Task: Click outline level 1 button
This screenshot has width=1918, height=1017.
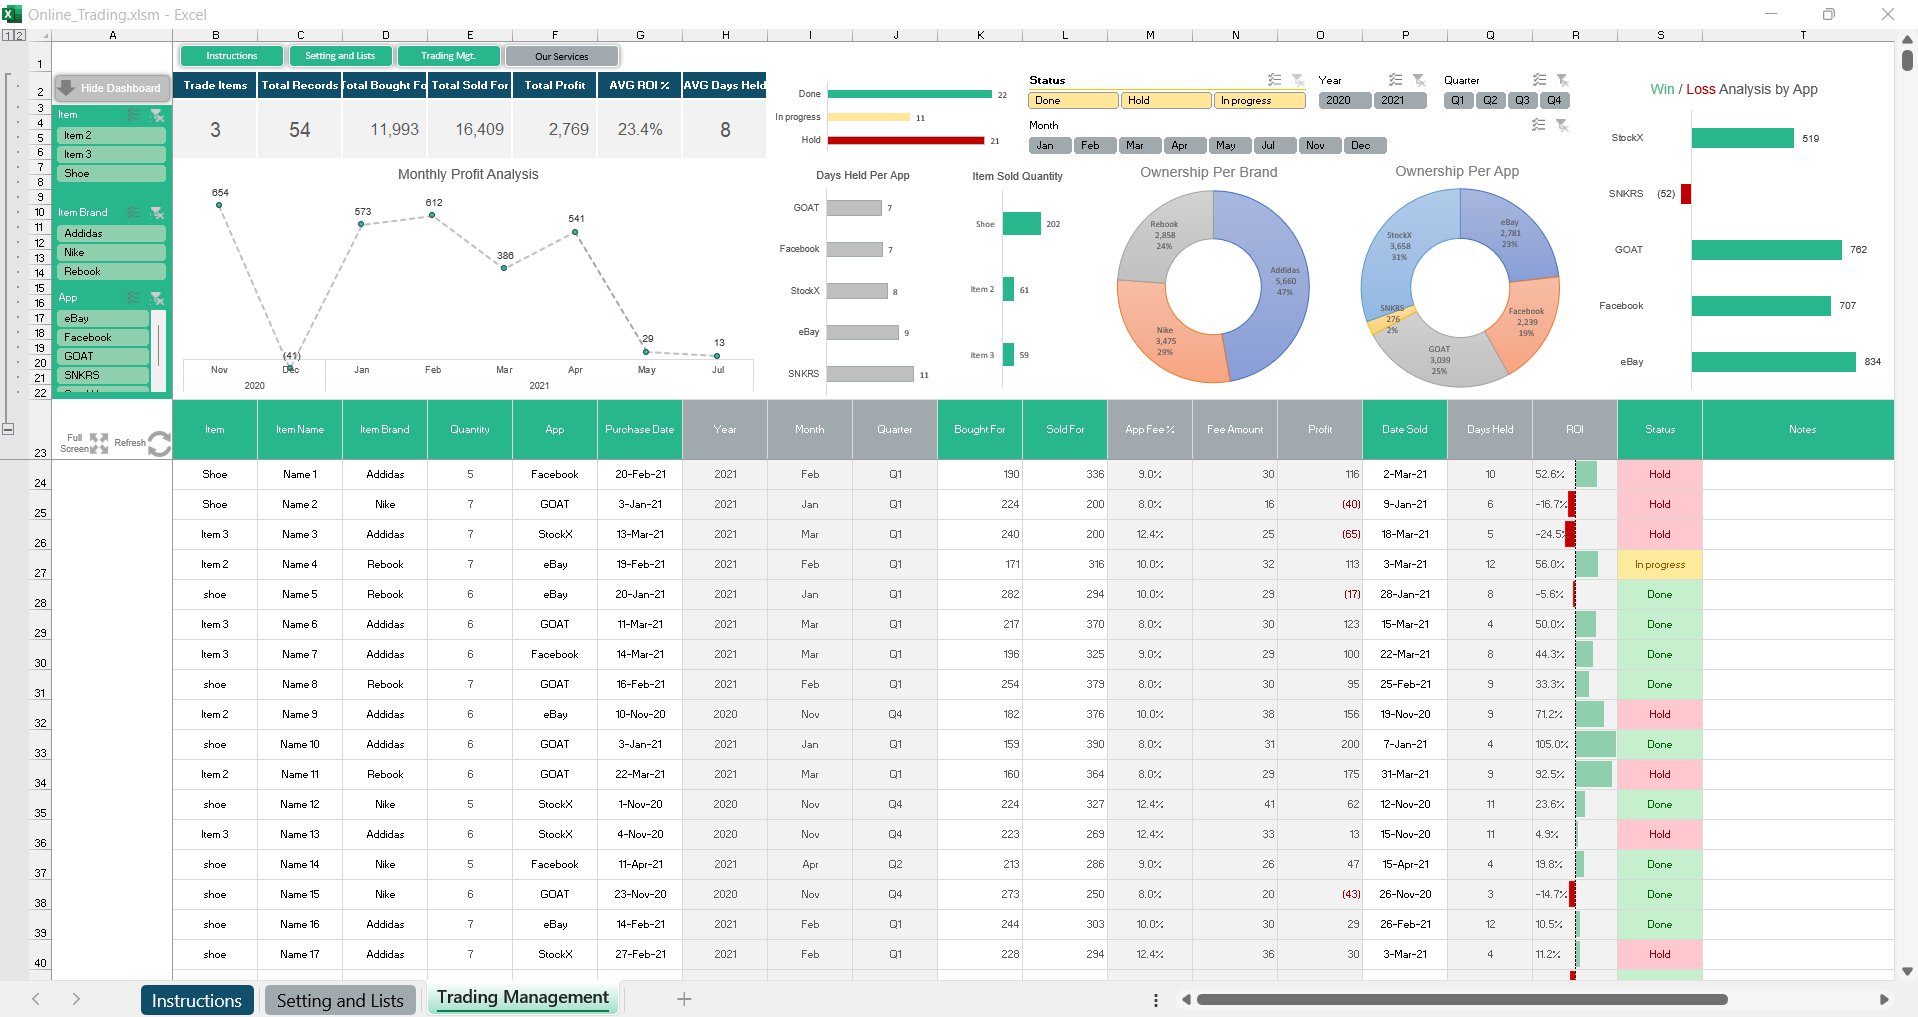Action: tap(7, 35)
